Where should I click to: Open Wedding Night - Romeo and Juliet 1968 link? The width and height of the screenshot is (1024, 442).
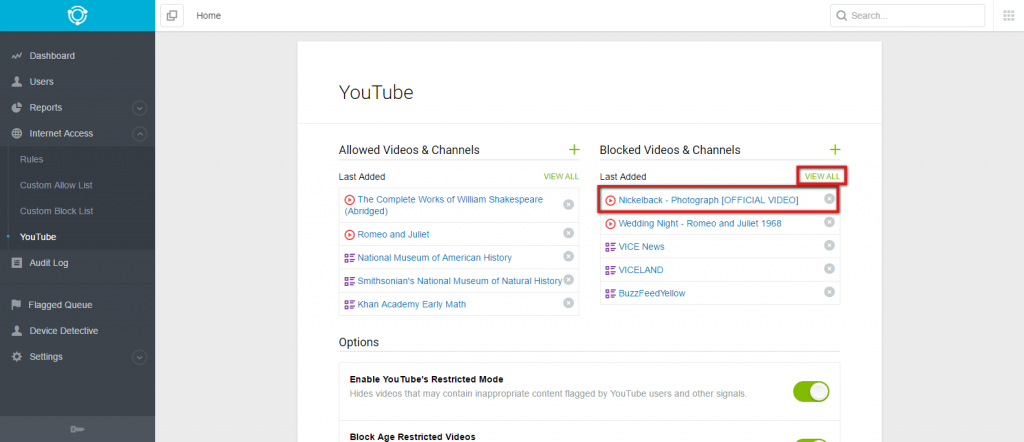coord(700,223)
